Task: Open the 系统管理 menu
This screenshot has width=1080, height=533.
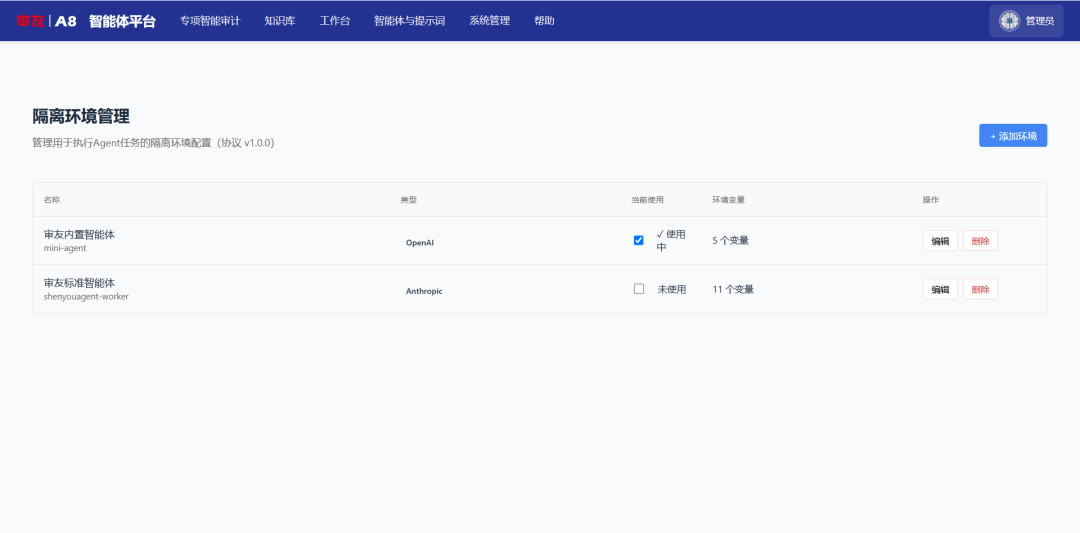Action: 490,21
